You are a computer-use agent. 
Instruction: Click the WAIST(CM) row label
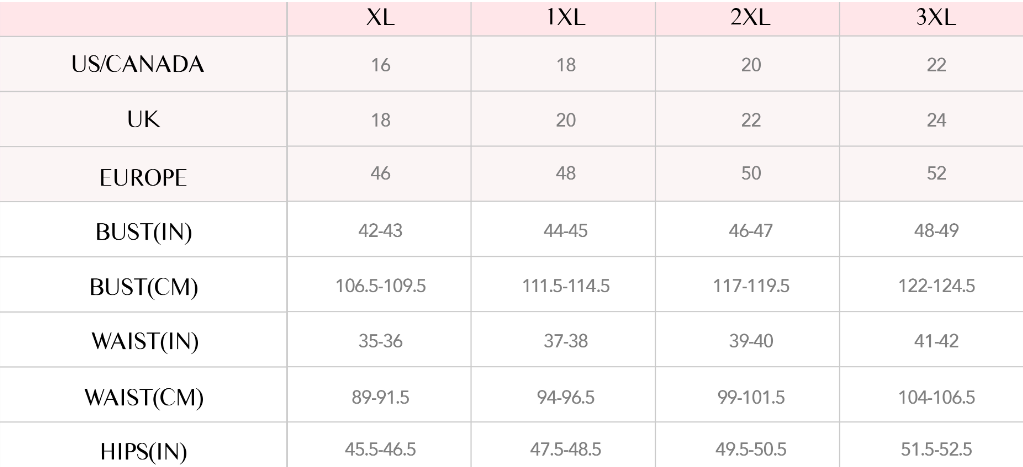click(x=144, y=397)
